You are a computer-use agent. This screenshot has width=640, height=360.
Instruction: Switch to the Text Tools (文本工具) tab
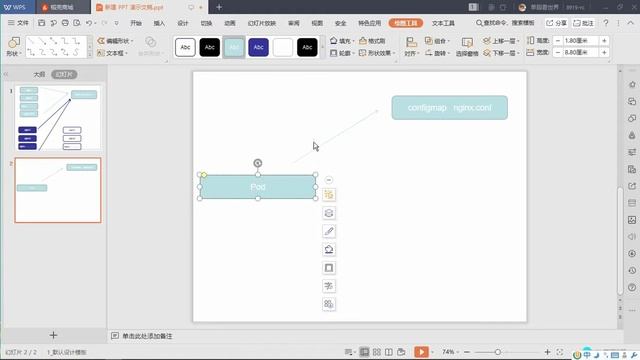(x=443, y=23)
